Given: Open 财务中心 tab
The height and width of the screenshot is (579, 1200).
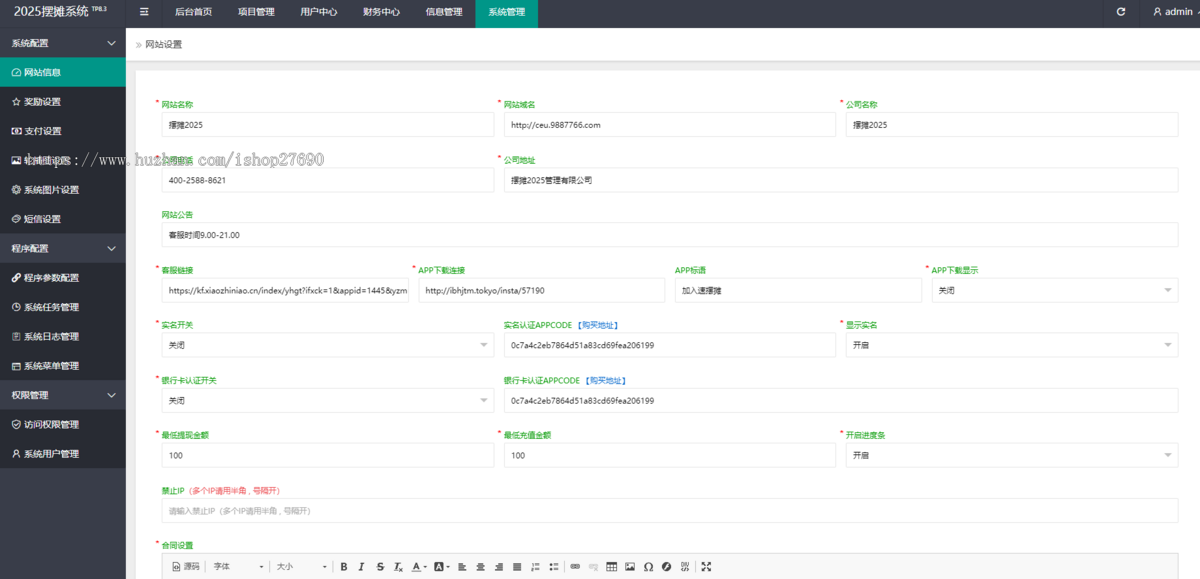Looking at the screenshot, I should click(381, 12).
